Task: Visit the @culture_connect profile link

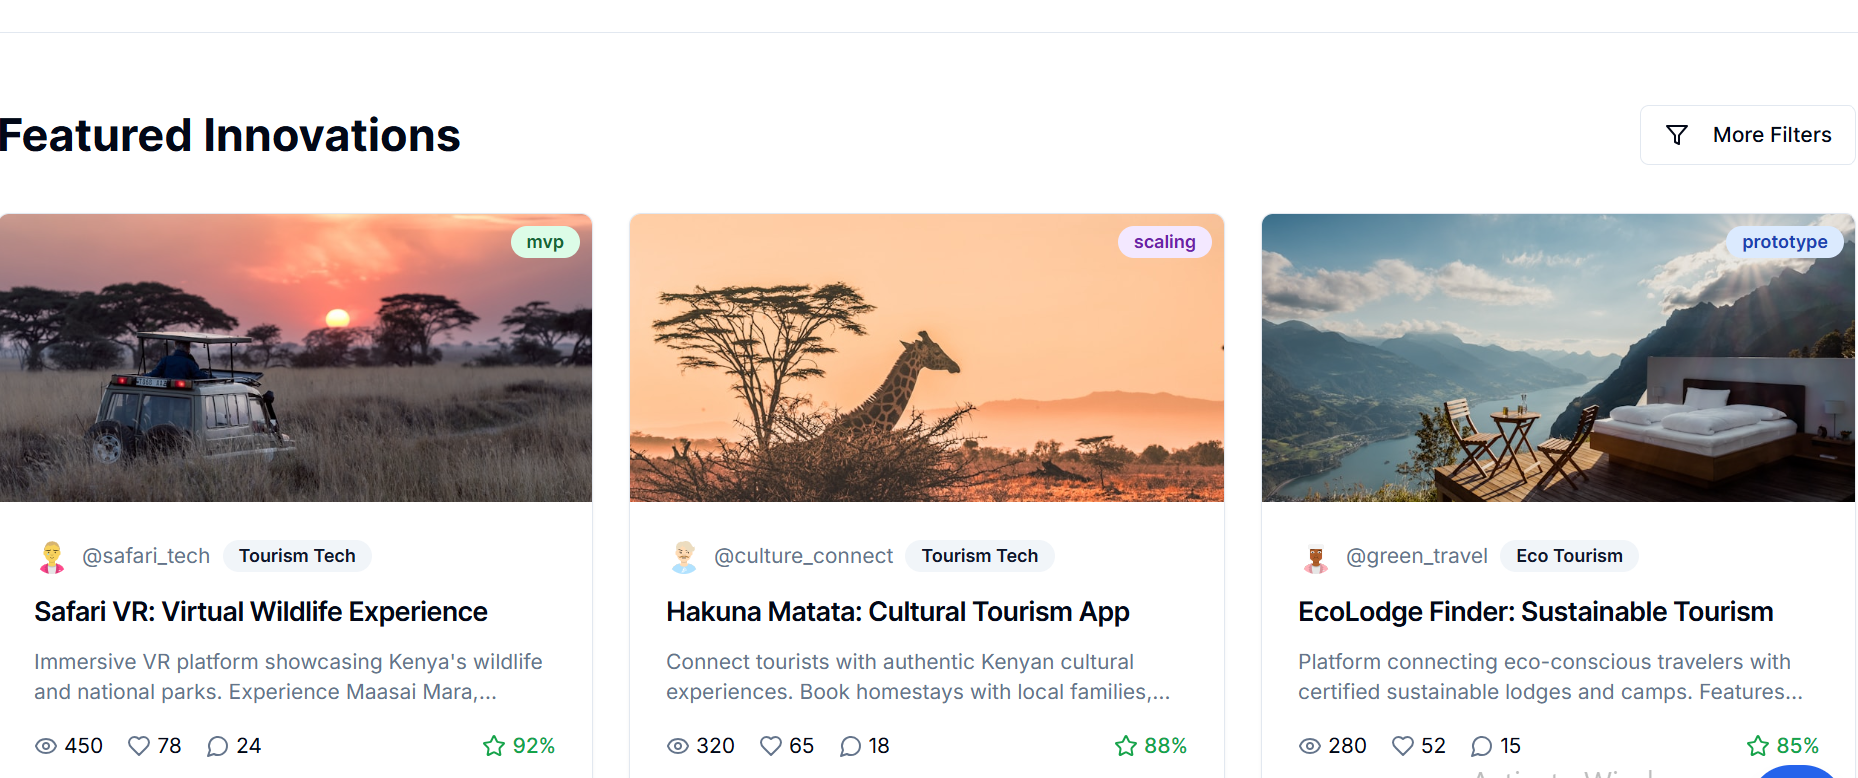Action: (803, 556)
